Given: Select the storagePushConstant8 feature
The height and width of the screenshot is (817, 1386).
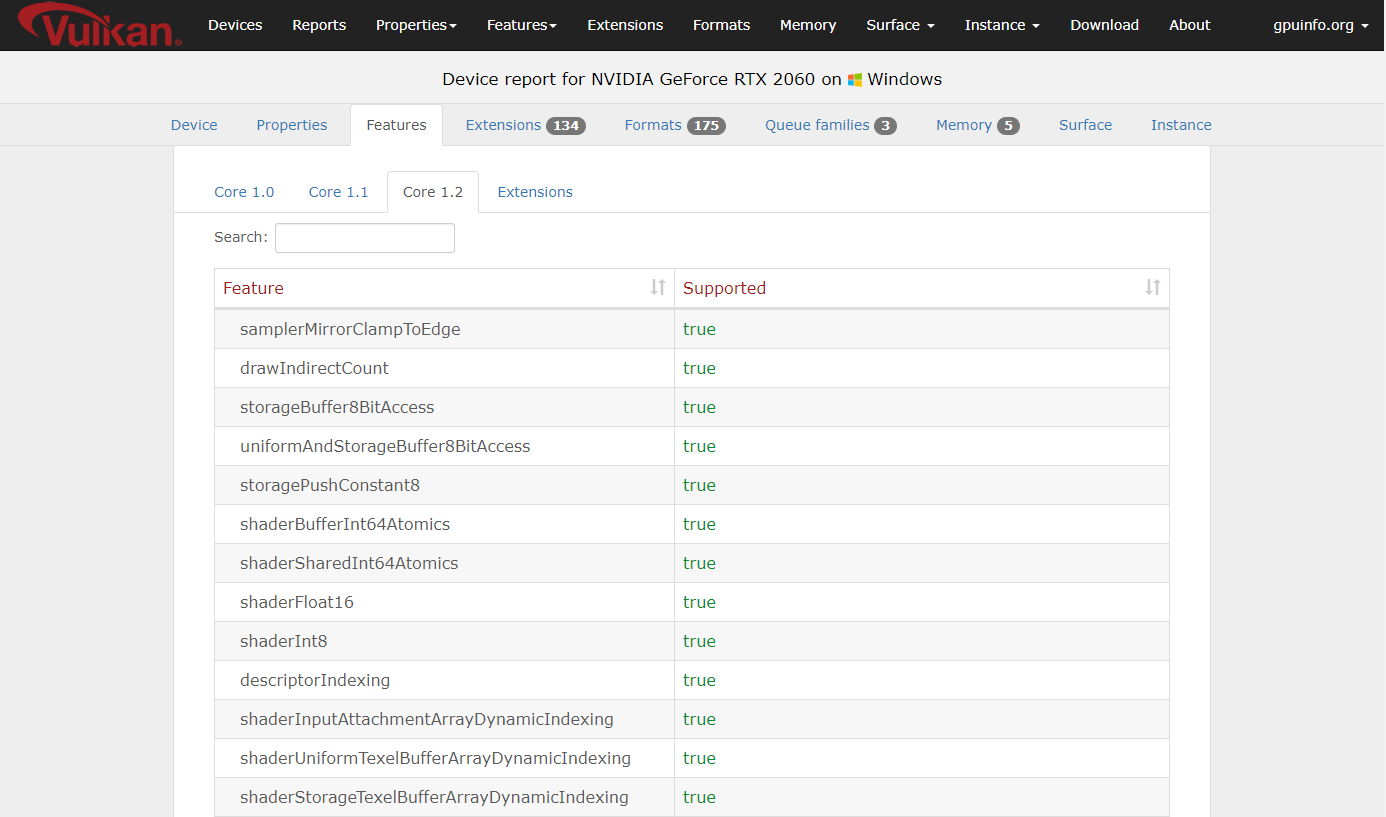Looking at the screenshot, I should point(330,485).
